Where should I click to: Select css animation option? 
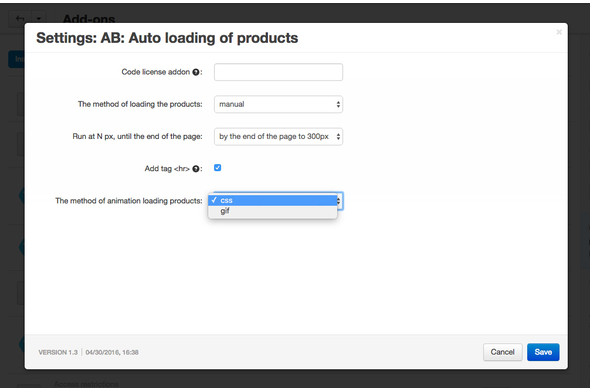pos(272,200)
